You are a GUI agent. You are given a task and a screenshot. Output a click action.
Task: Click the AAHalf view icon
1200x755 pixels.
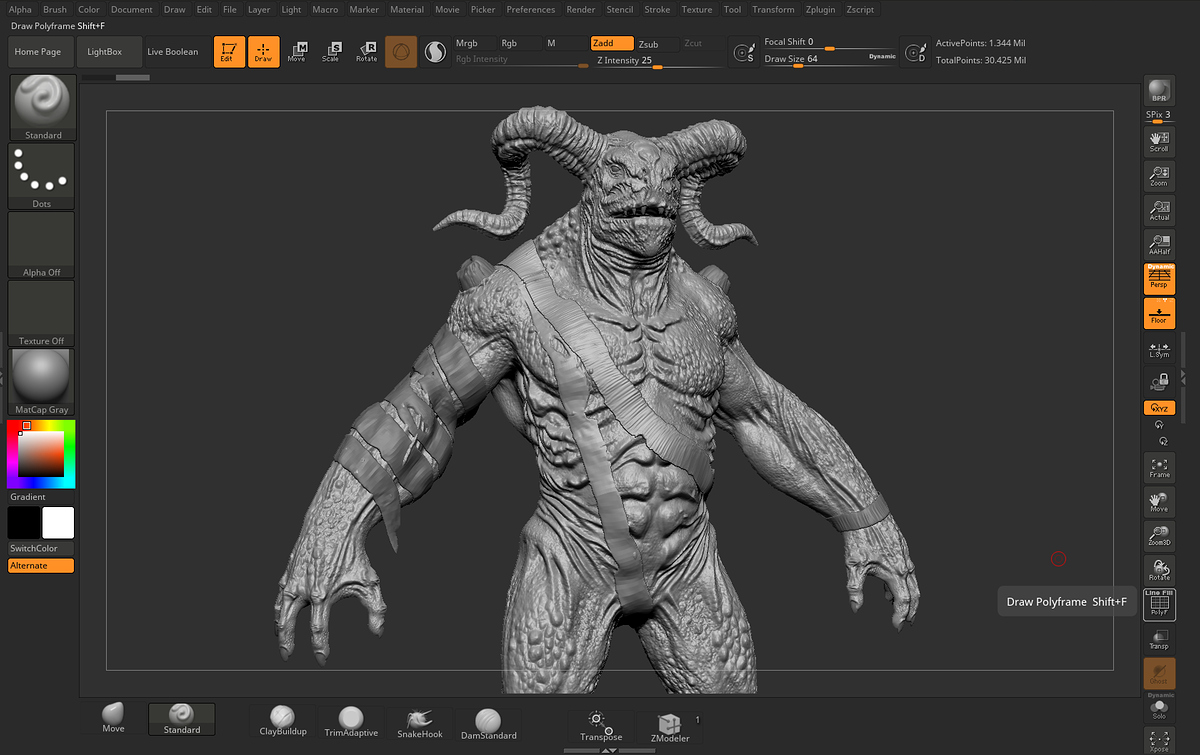[1159, 245]
